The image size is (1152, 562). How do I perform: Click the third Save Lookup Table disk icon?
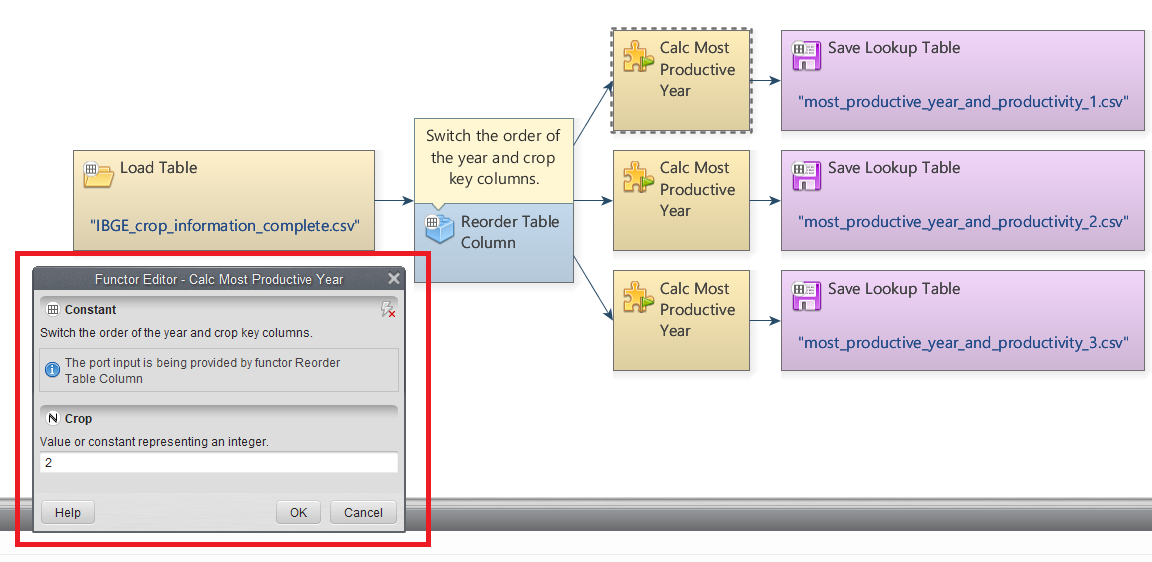pos(806,296)
